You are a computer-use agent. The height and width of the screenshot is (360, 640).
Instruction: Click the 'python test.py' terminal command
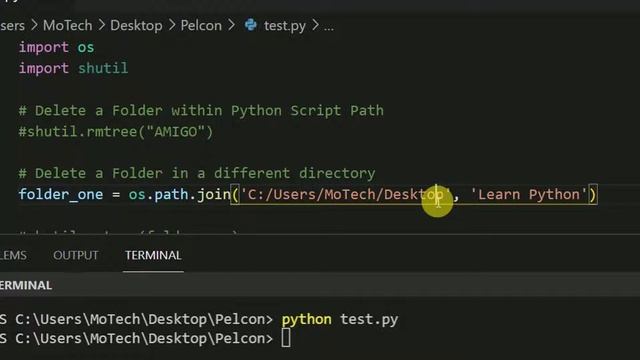pyautogui.click(x=340, y=319)
